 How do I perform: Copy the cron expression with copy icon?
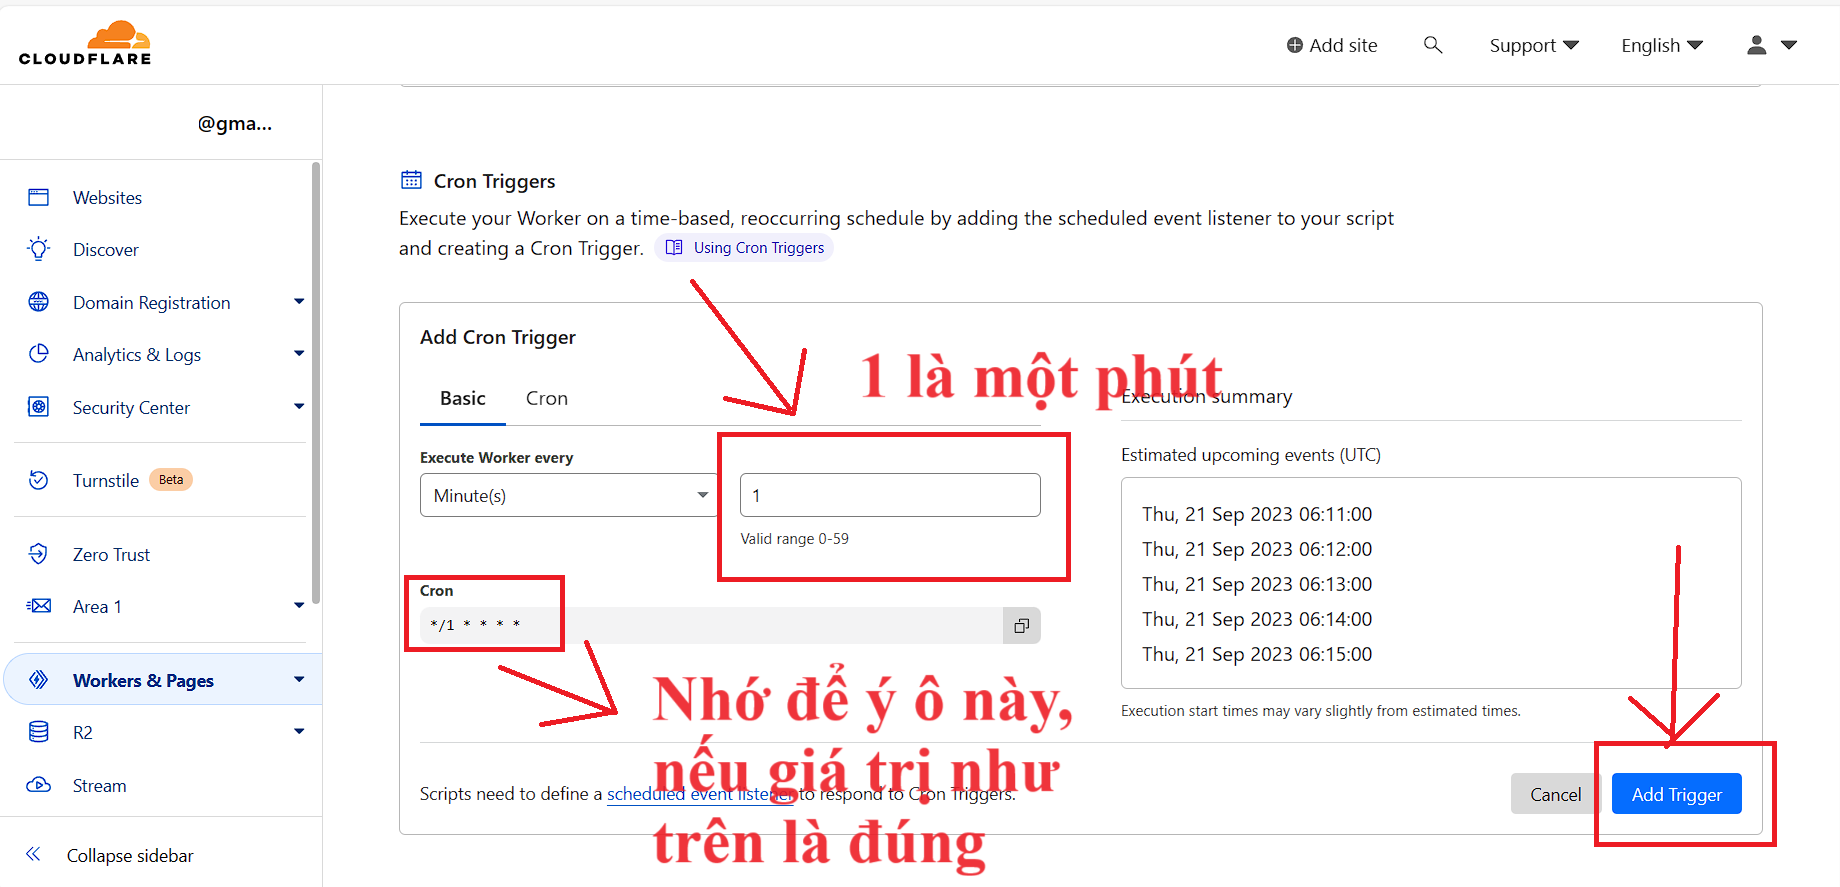click(x=1021, y=626)
